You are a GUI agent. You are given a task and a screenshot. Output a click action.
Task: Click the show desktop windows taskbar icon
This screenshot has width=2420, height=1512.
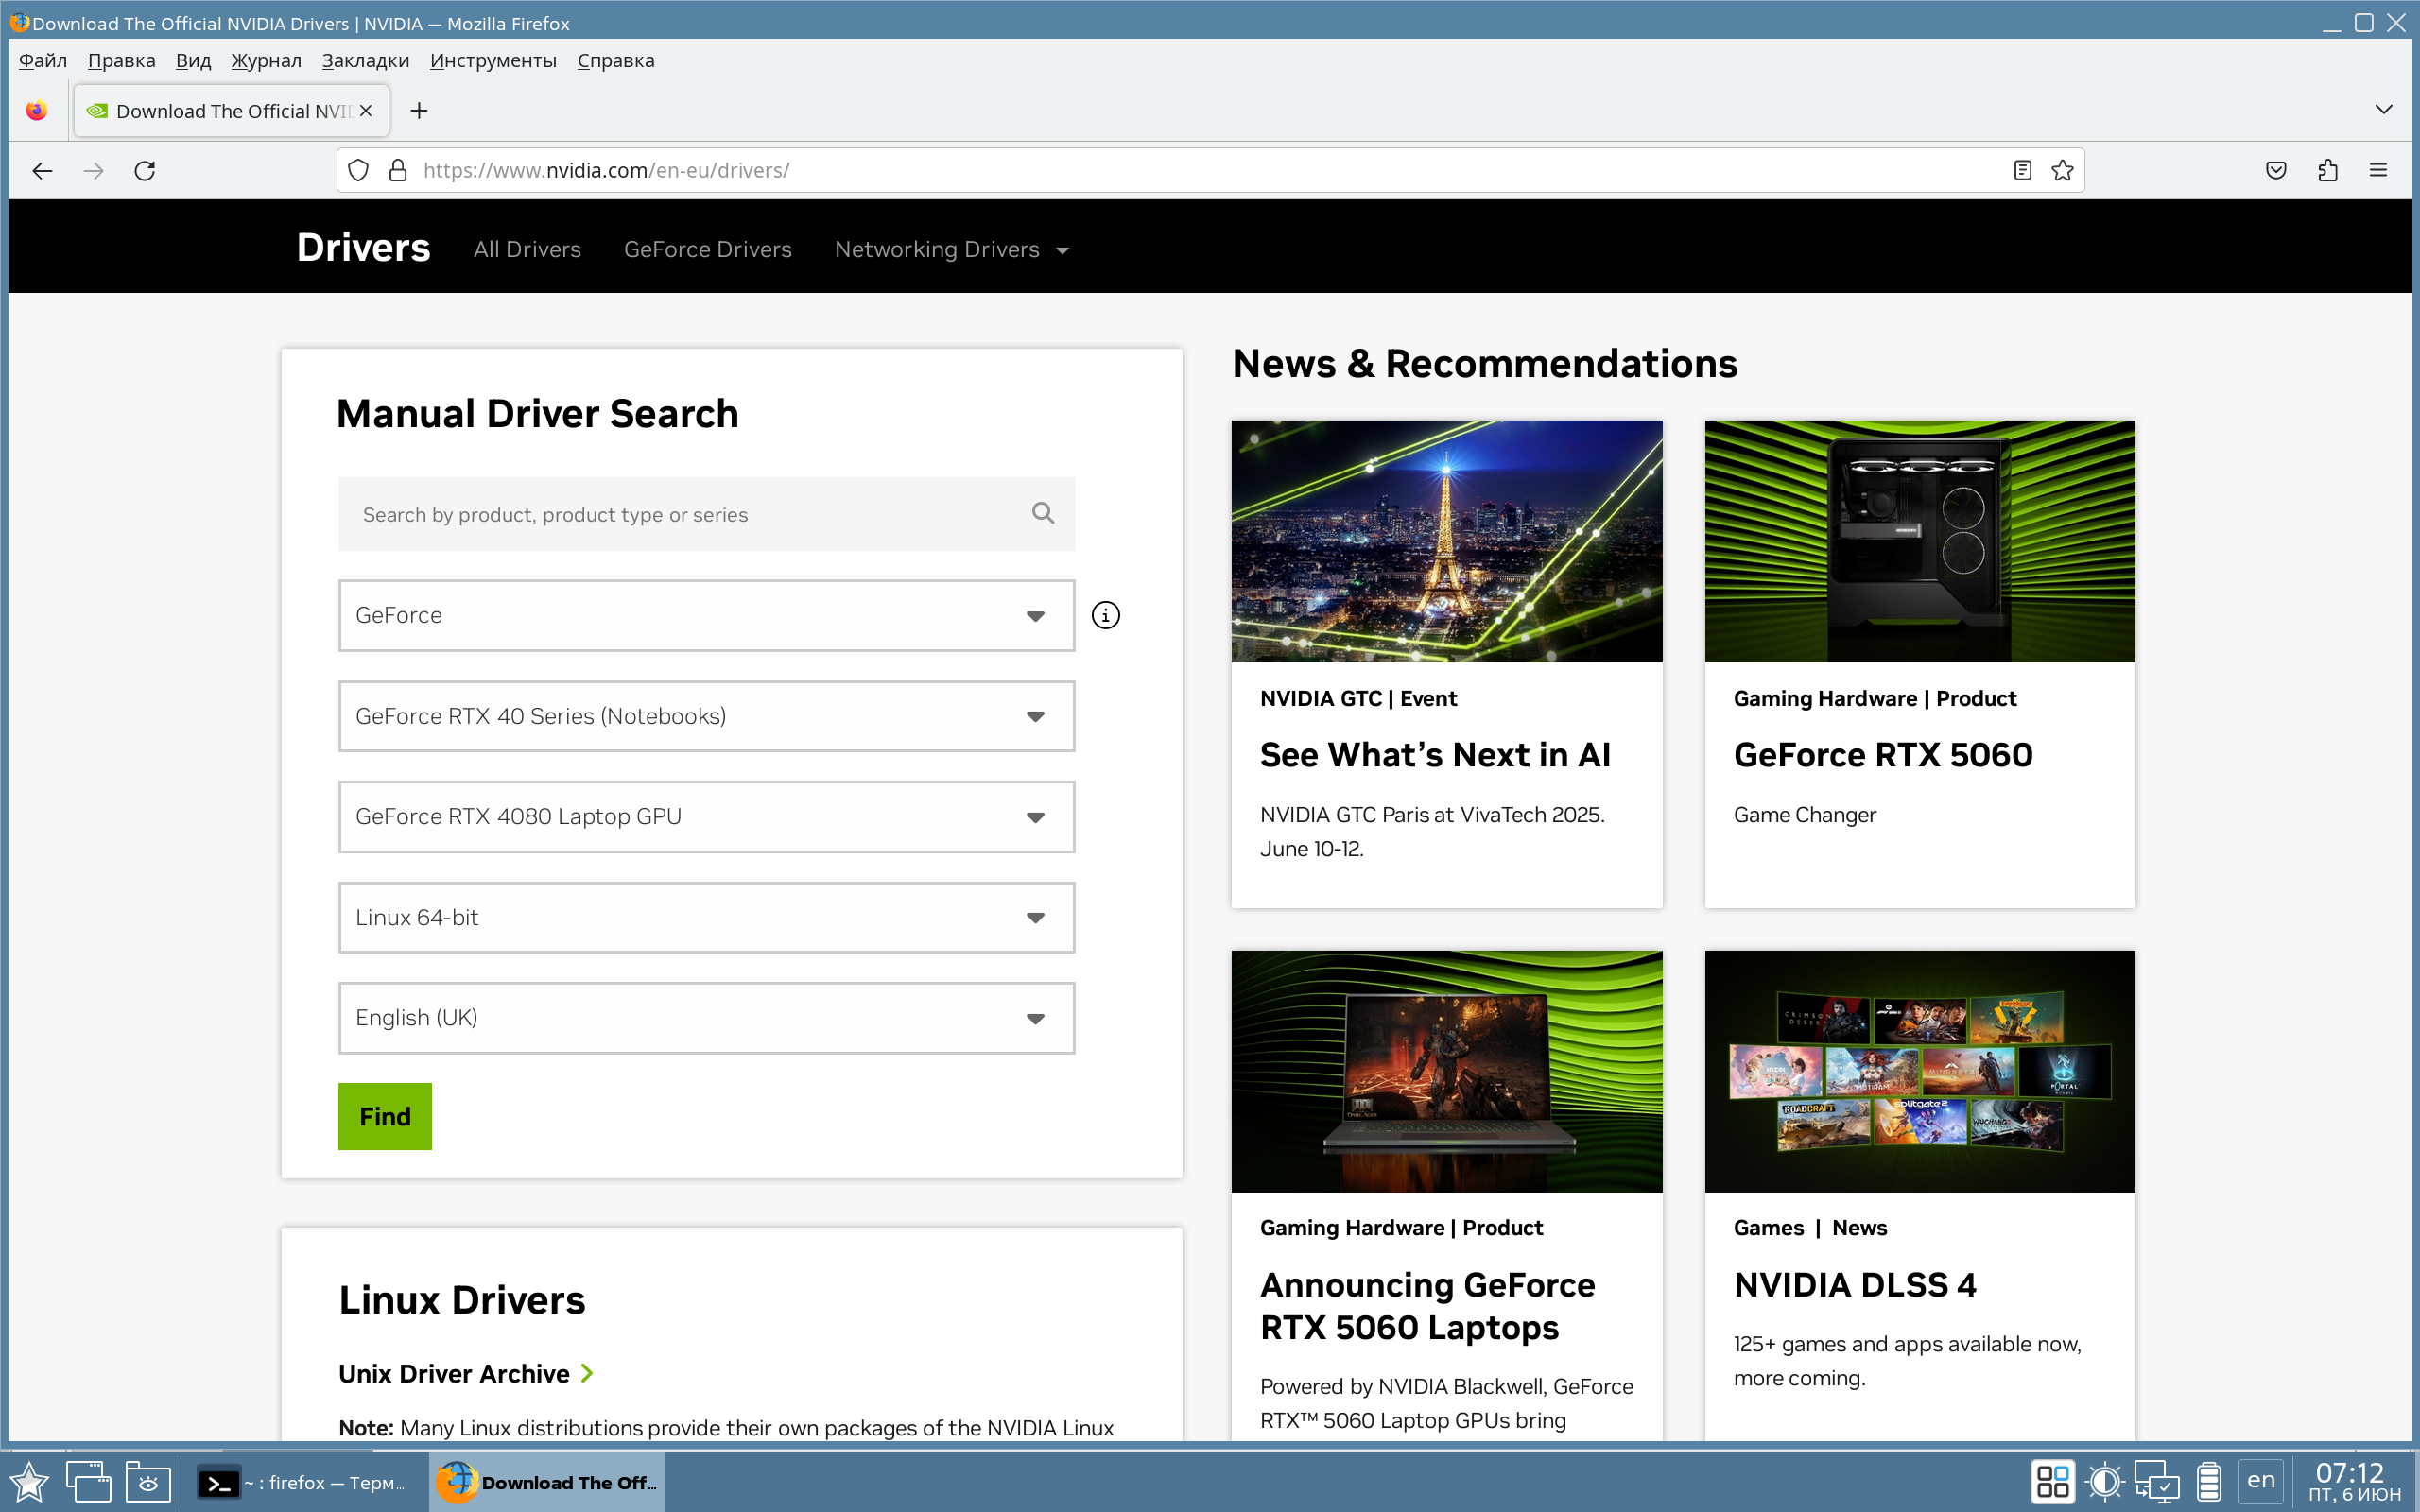(89, 1482)
